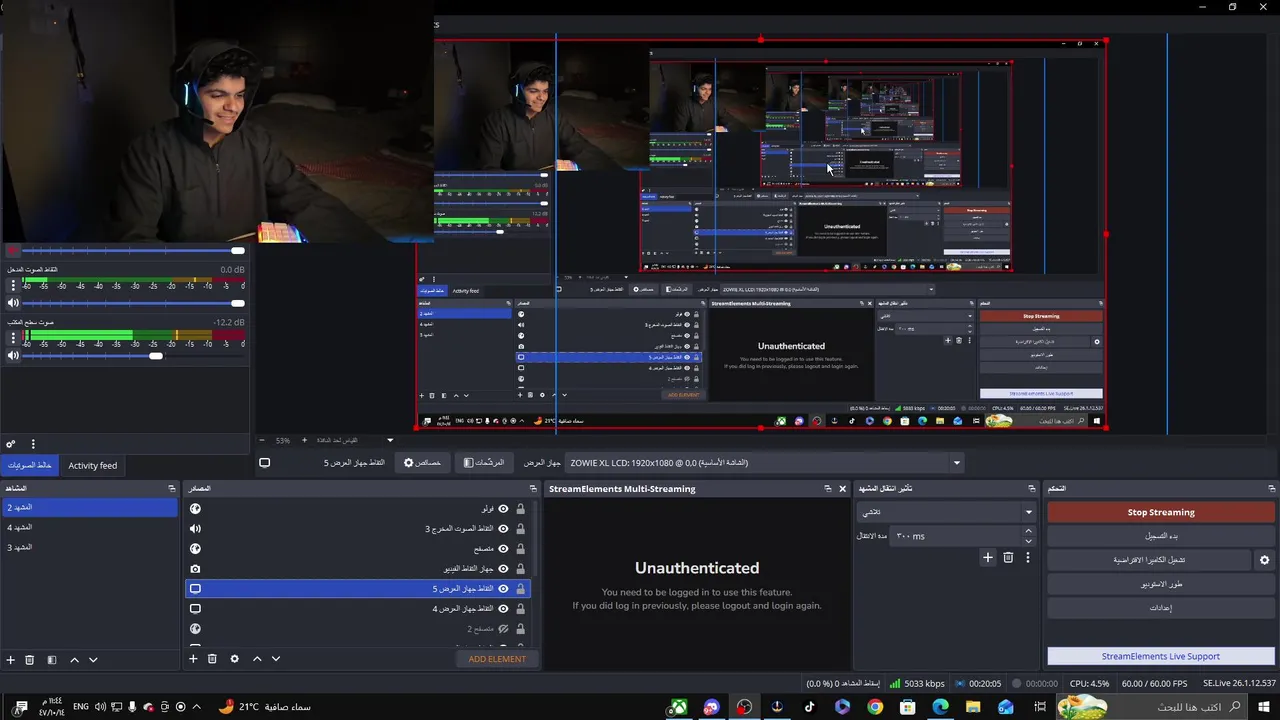Mute the input audio capture speaker icon
This screenshot has width=1280, height=720.
(13, 303)
